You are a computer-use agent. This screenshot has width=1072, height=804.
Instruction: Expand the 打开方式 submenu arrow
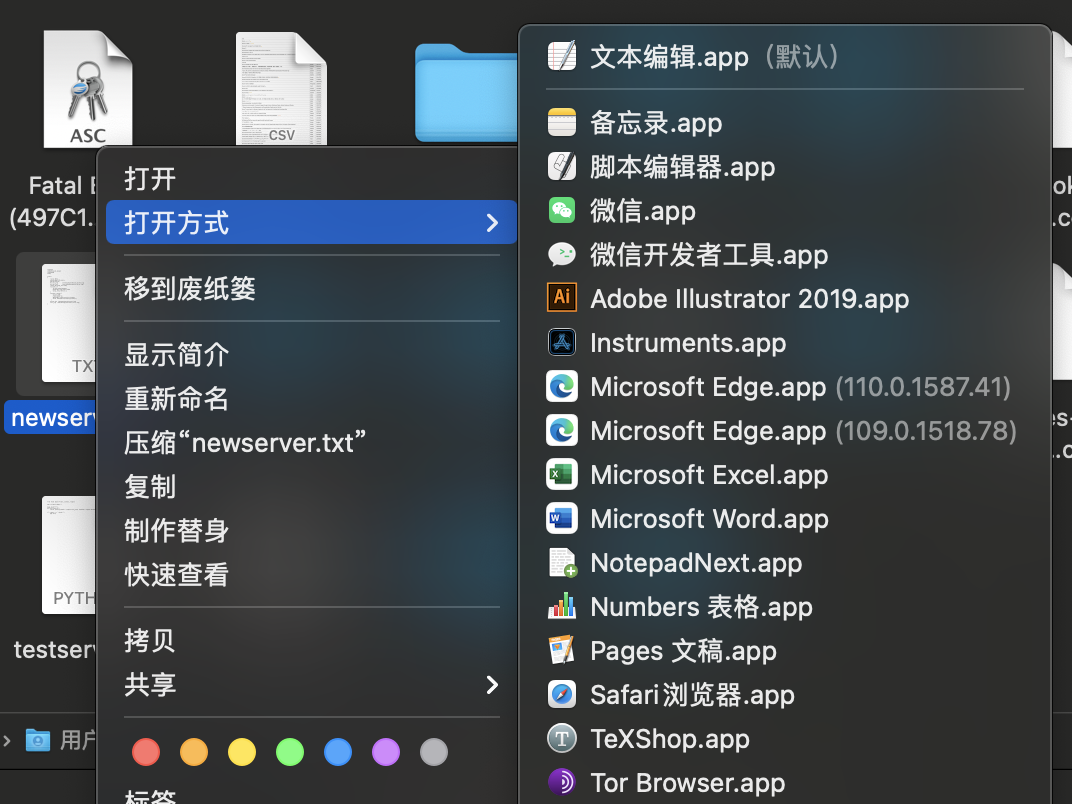[x=492, y=223]
